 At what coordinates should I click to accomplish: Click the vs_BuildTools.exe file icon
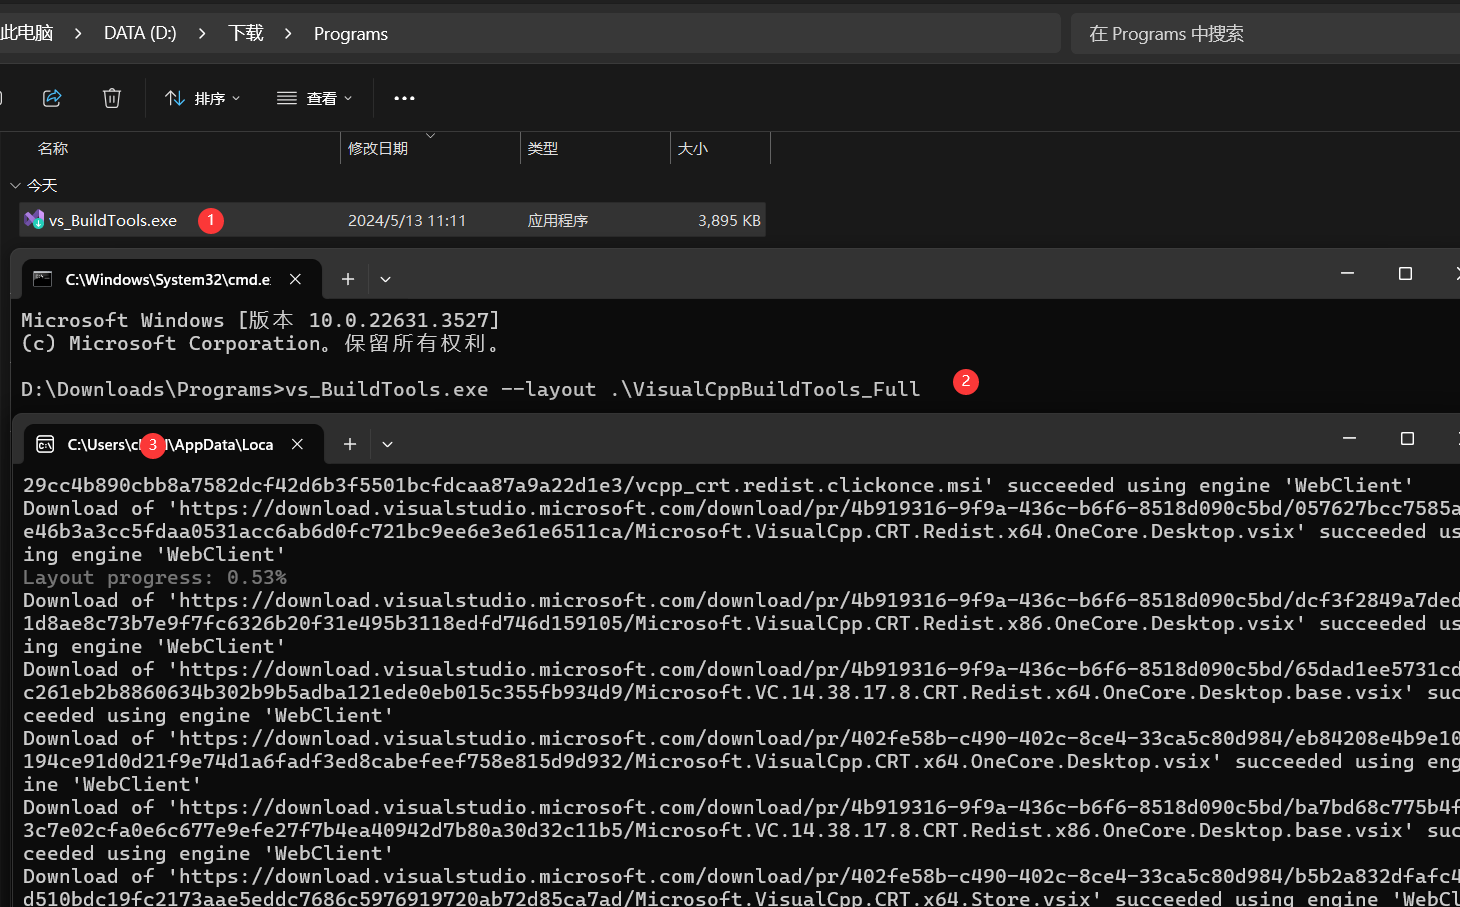[x=34, y=220]
